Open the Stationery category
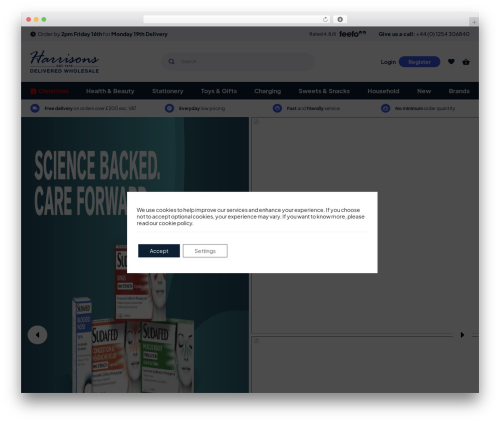The height and width of the screenshot is (423, 500). [x=168, y=91]
